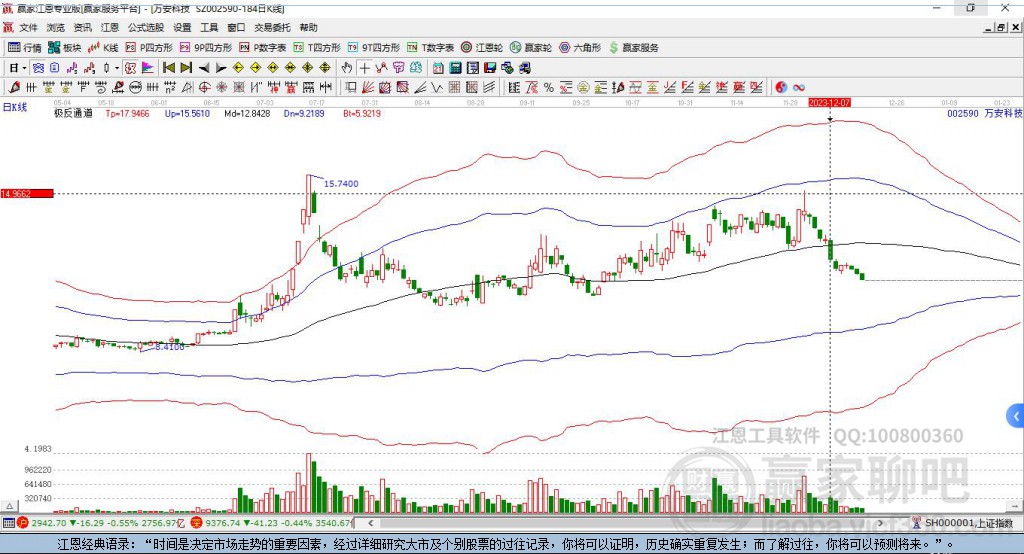1024x554 pixels.
Task: Open the 工具 menu
Action: [209, 27]
